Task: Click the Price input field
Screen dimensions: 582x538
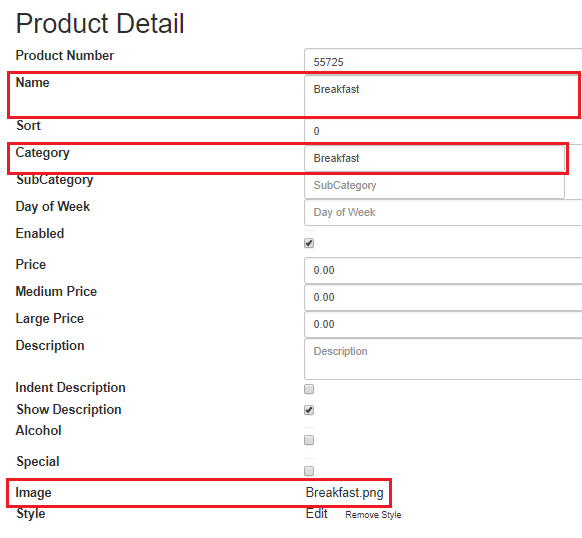Action: (443, 270)
